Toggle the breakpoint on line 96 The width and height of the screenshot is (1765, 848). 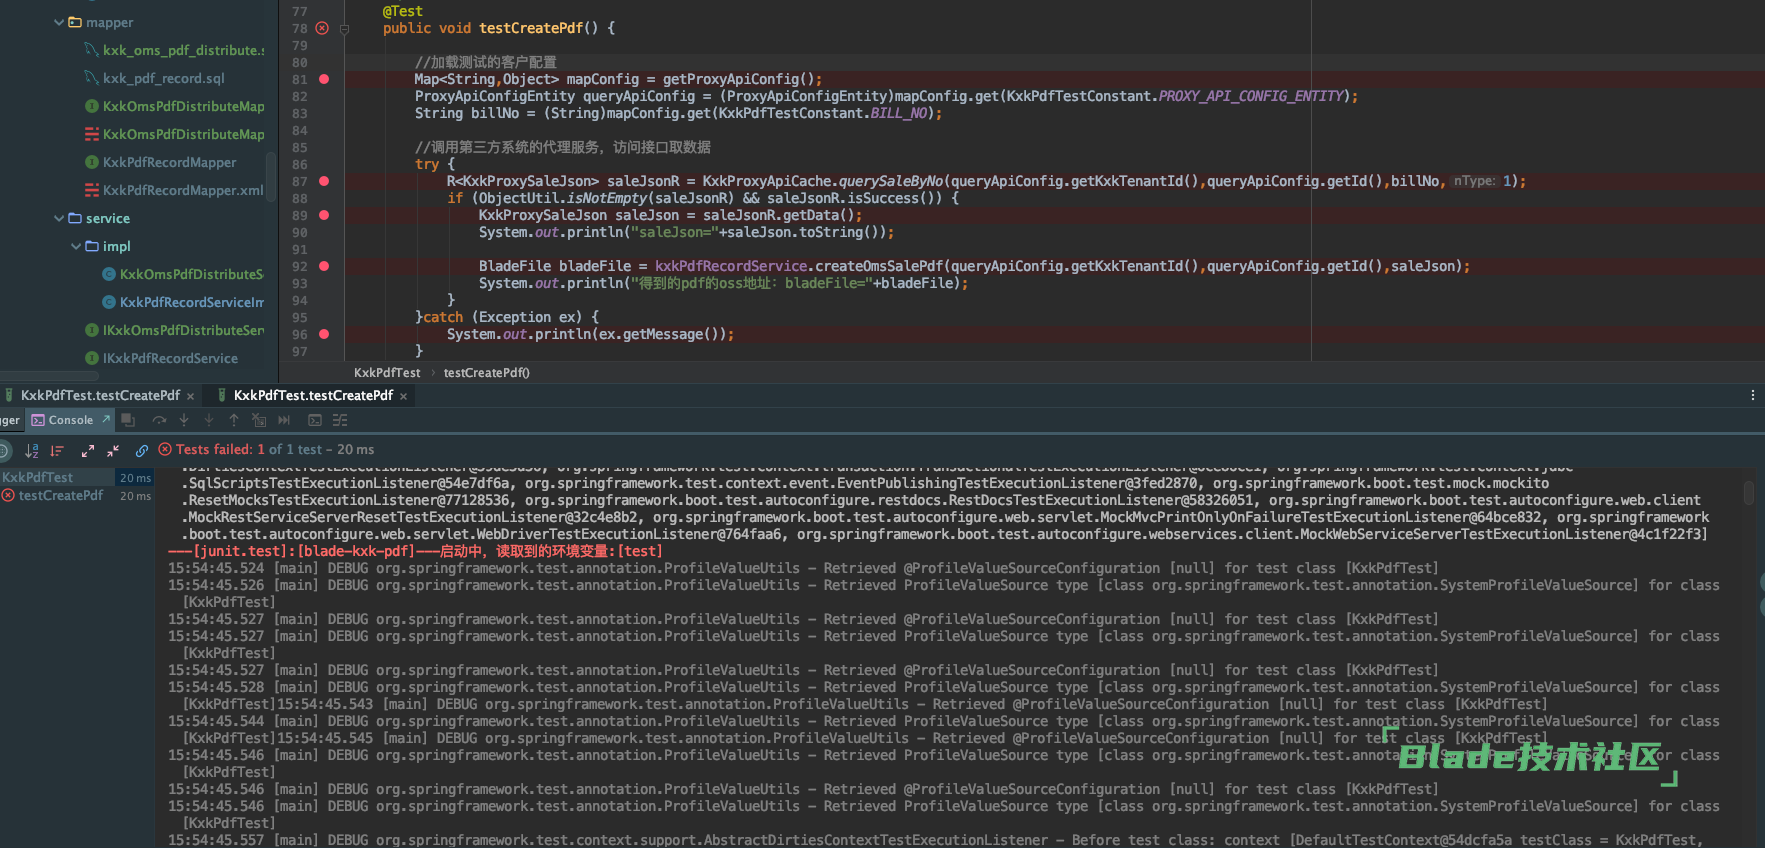coord(324,334)
